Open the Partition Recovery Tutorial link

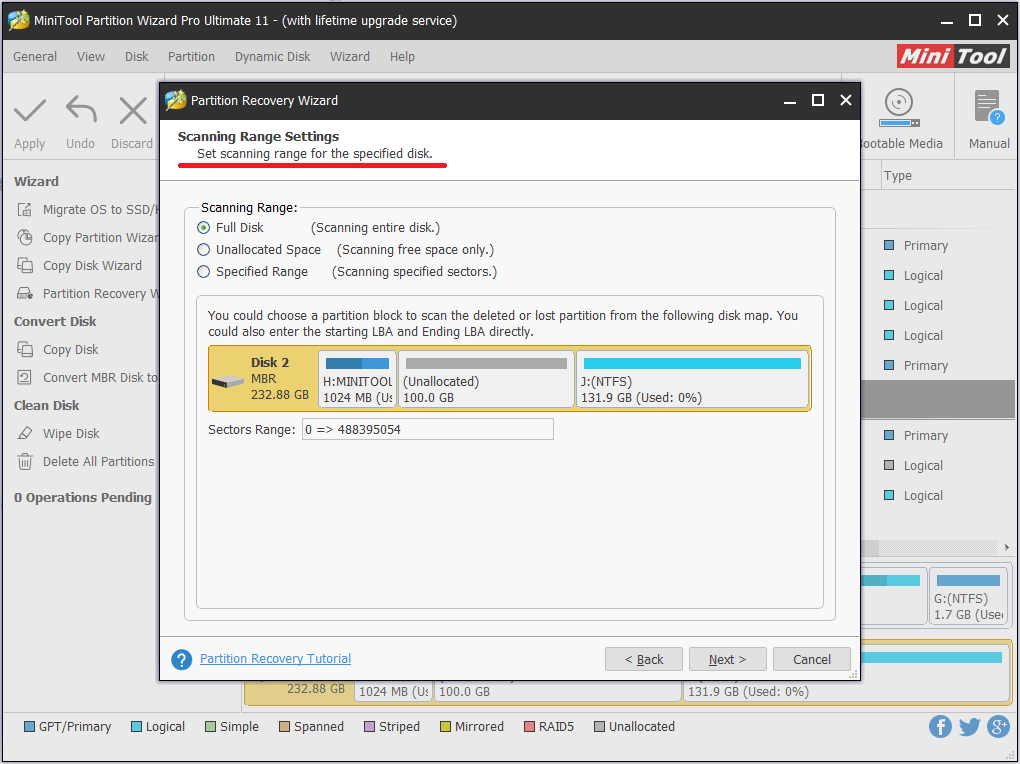coord(275,659)
